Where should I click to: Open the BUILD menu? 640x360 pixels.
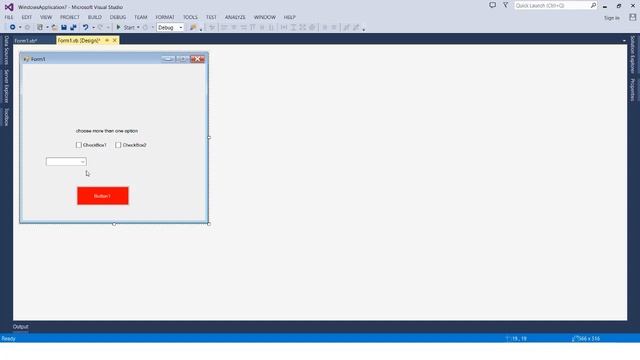(x=95, y=17)
